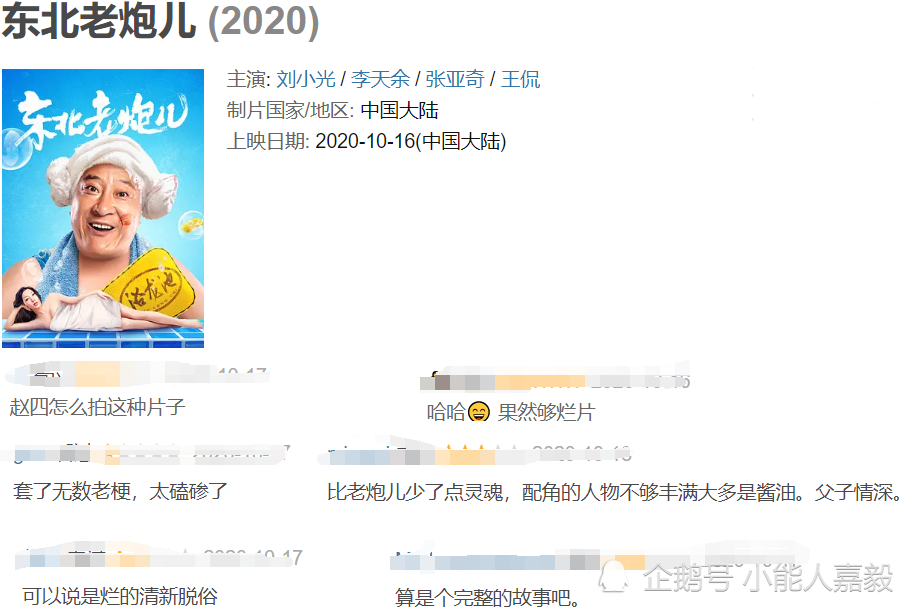
Task: Click the laughing emoji in 哈哈 comment
Action: pyautogui.click(x=479, y=412)
